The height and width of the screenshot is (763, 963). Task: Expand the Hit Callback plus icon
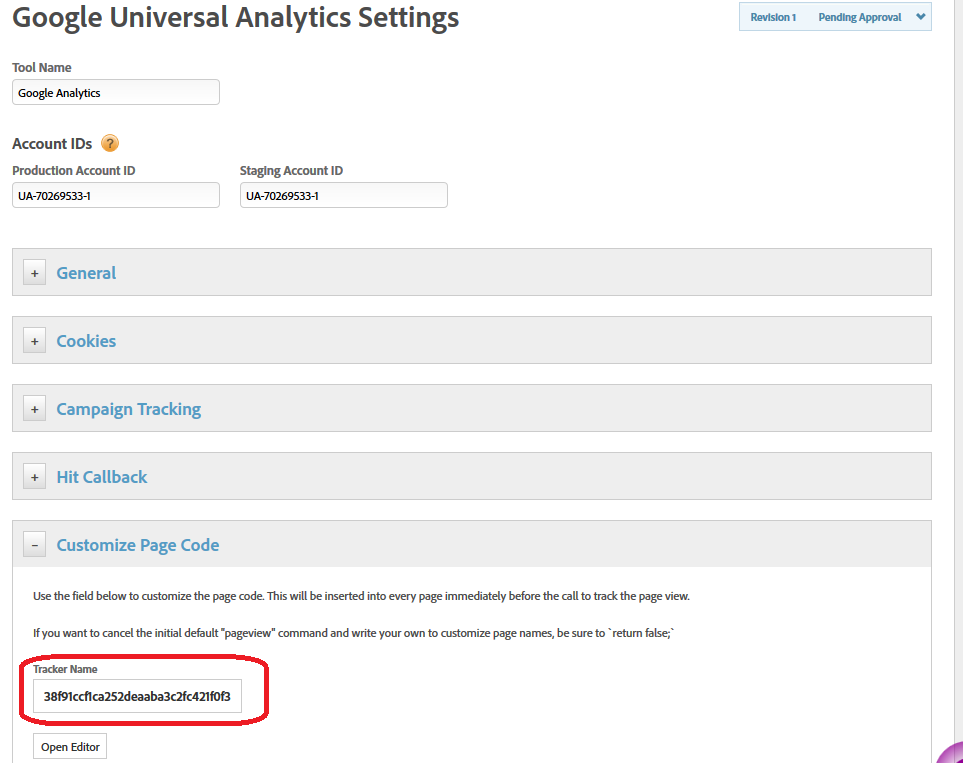35,477
